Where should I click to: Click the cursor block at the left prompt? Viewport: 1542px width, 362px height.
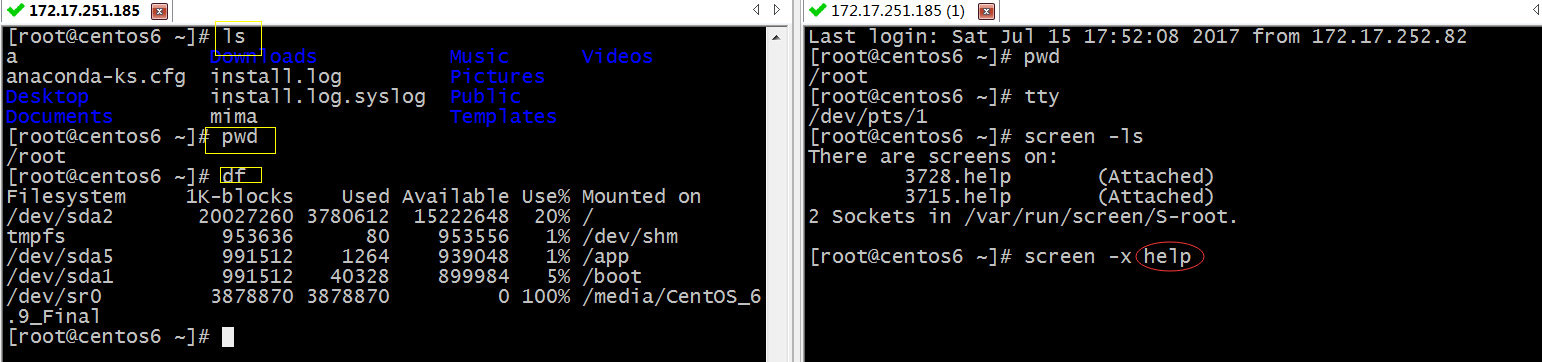pos(228,337)
